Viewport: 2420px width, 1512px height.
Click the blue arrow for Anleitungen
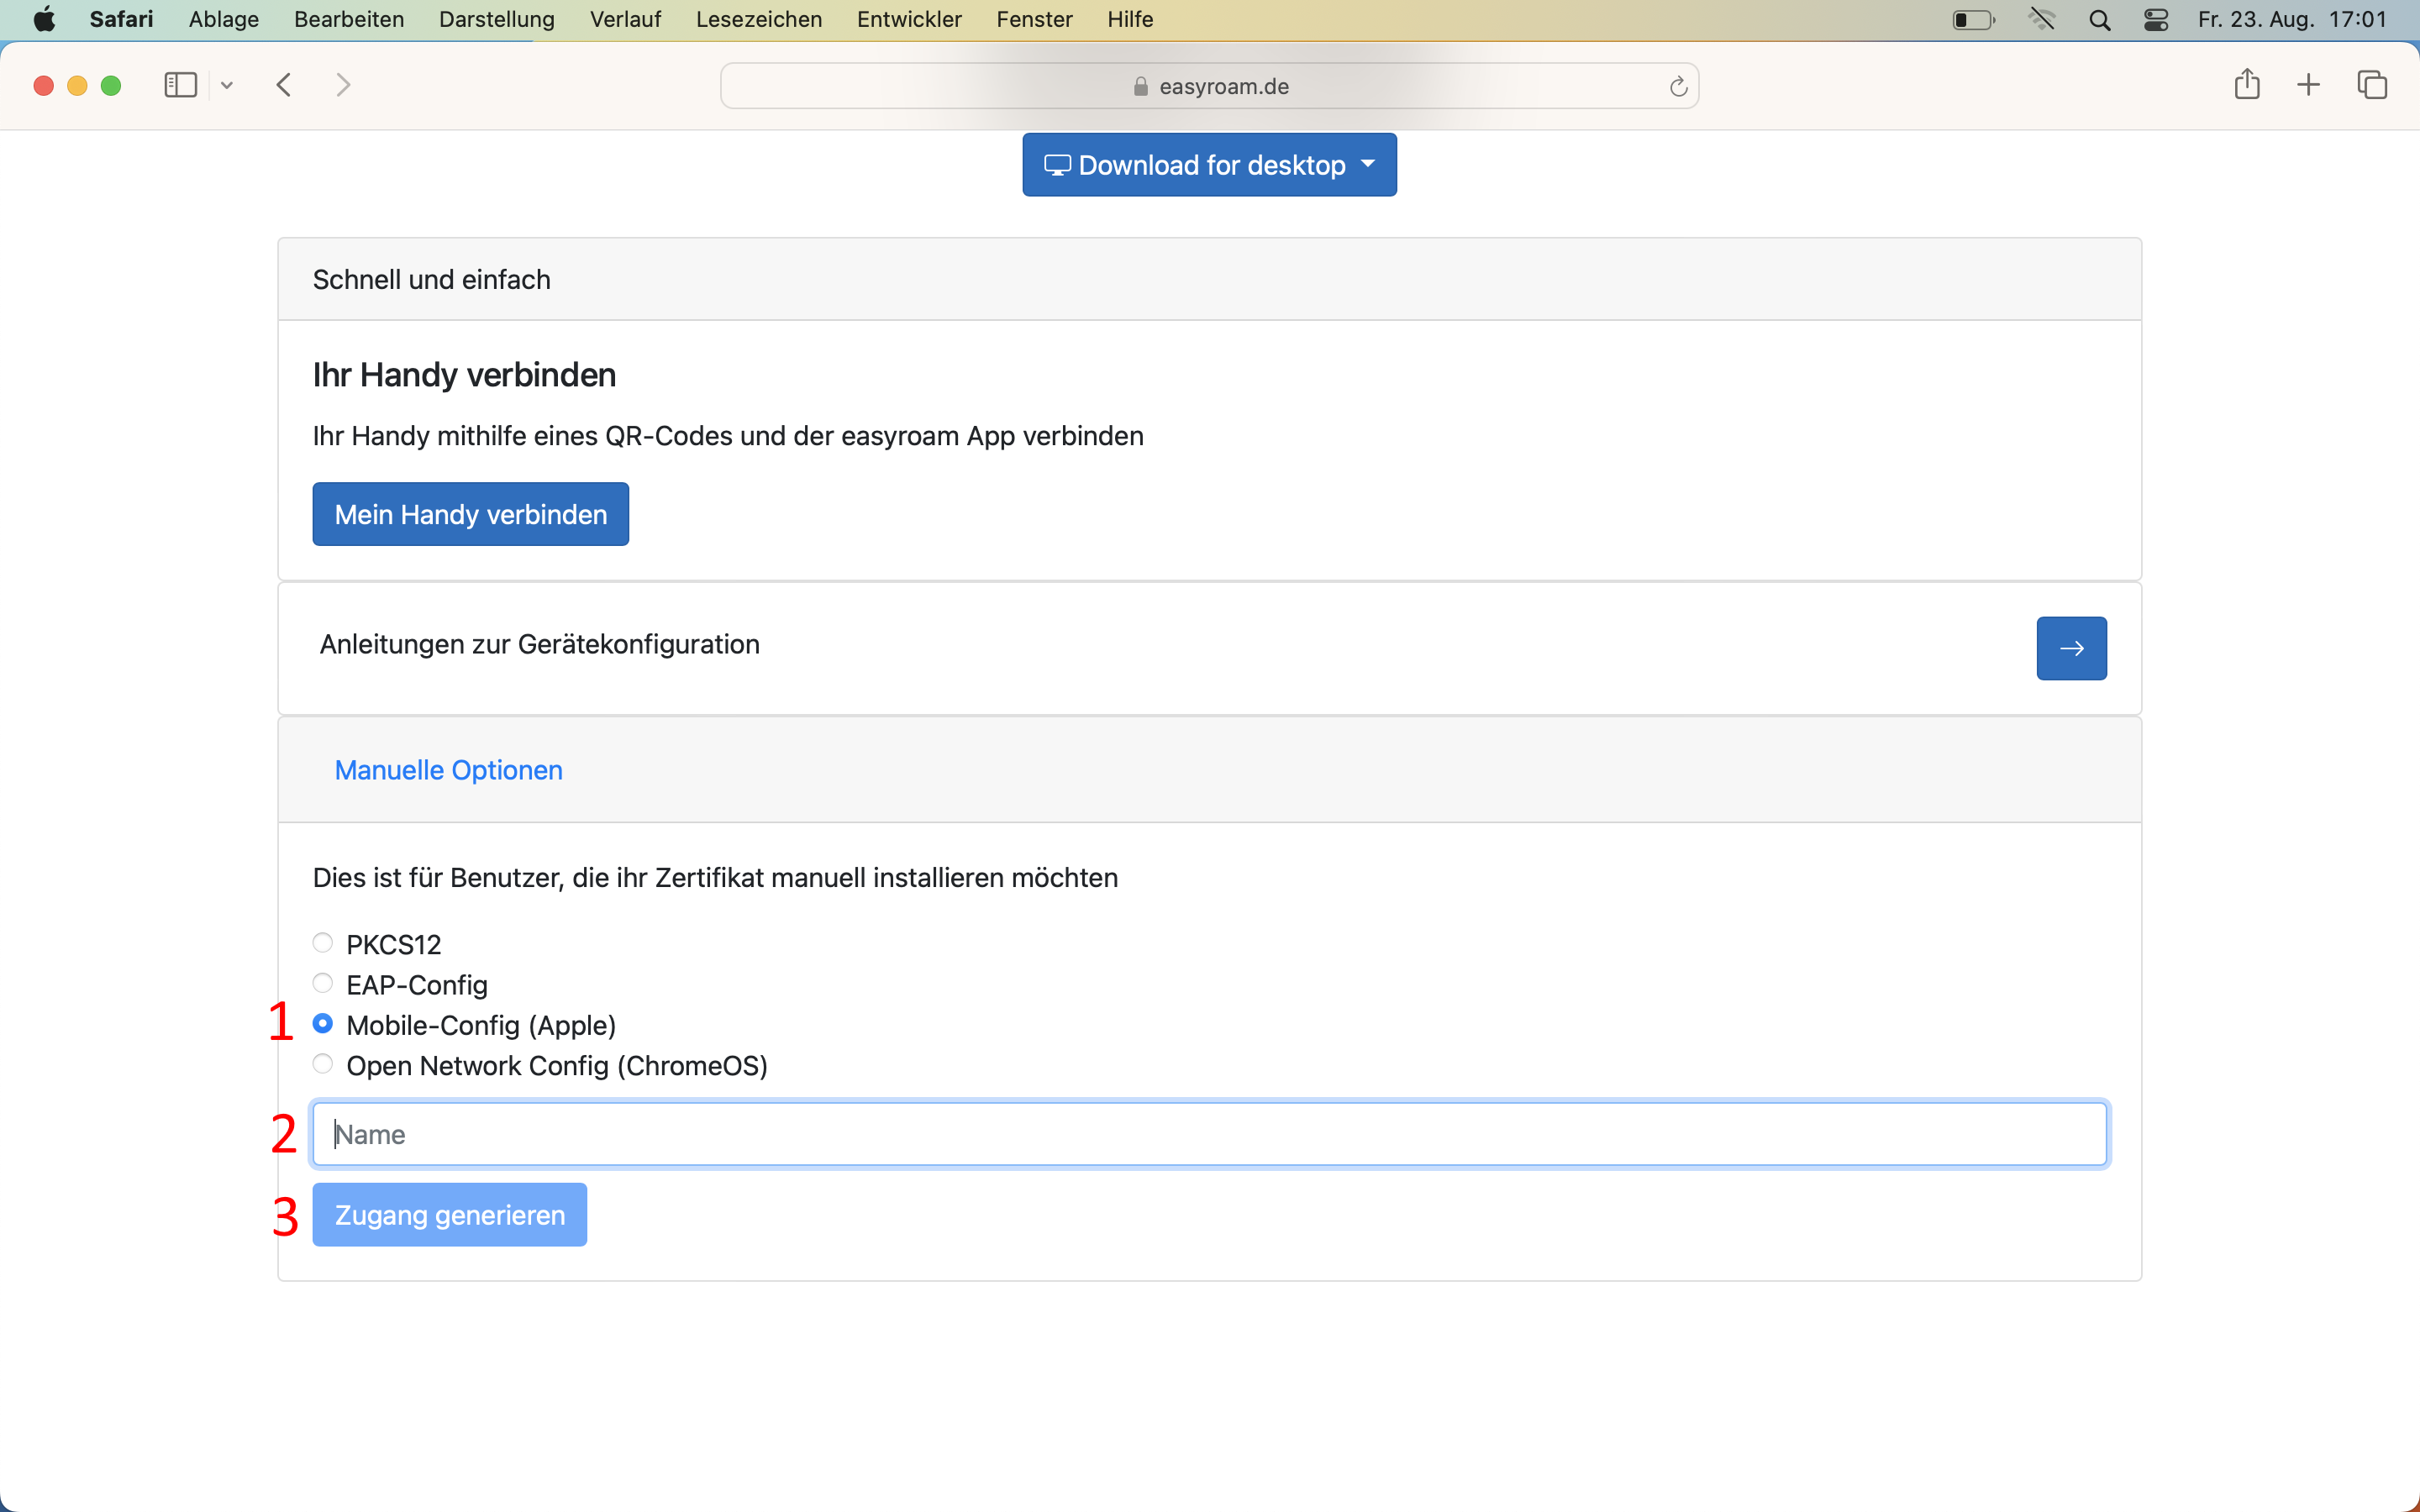[2071, 648]
